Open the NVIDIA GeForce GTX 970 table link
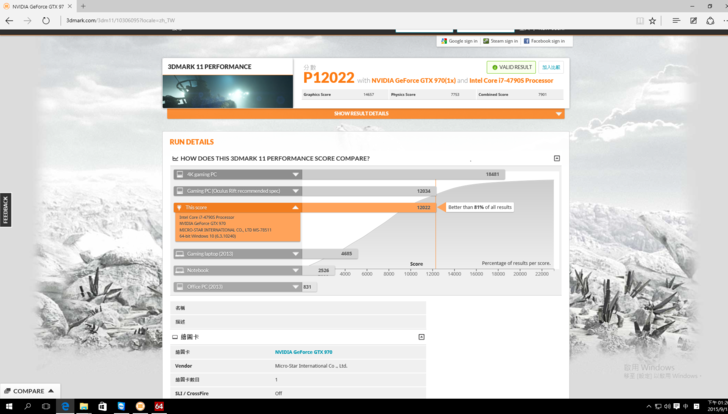 click(x=303, y=352)
